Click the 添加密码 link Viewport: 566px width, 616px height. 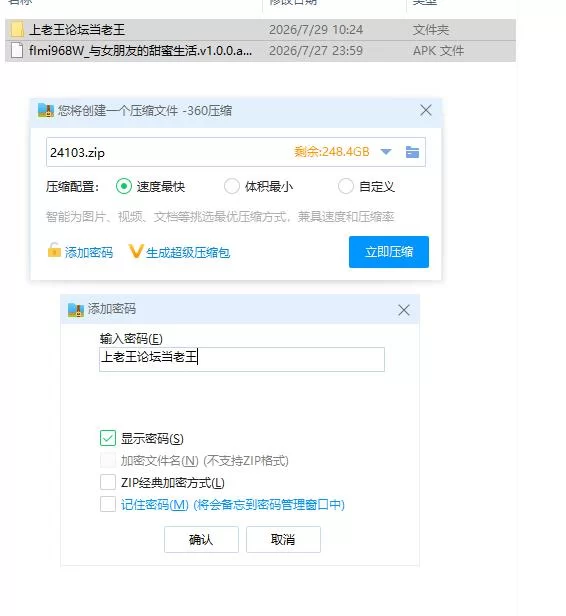click(89, 252)
